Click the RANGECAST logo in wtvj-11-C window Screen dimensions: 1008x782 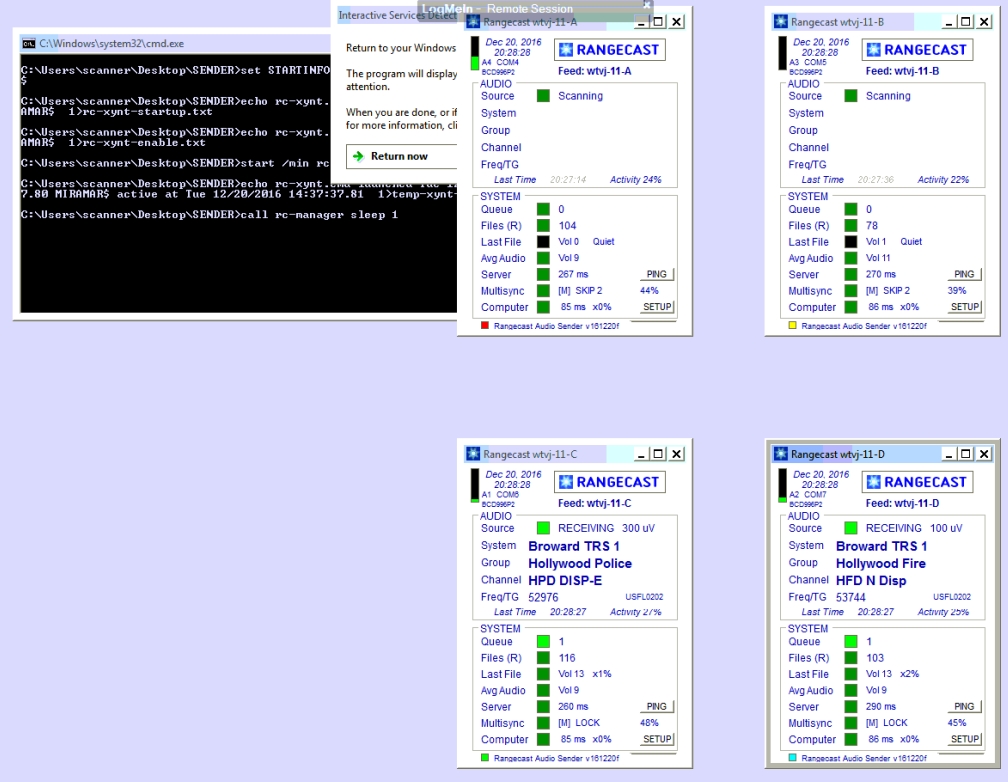(x=609, y=482)
